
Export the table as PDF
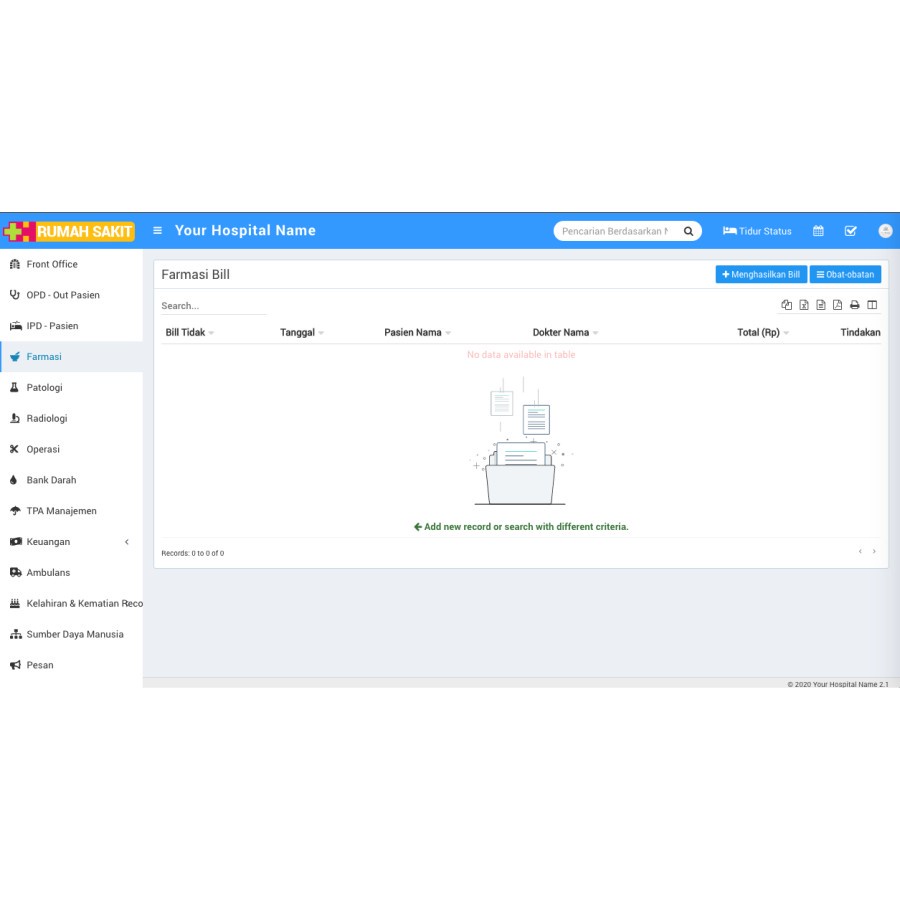[x=838, y=305]
